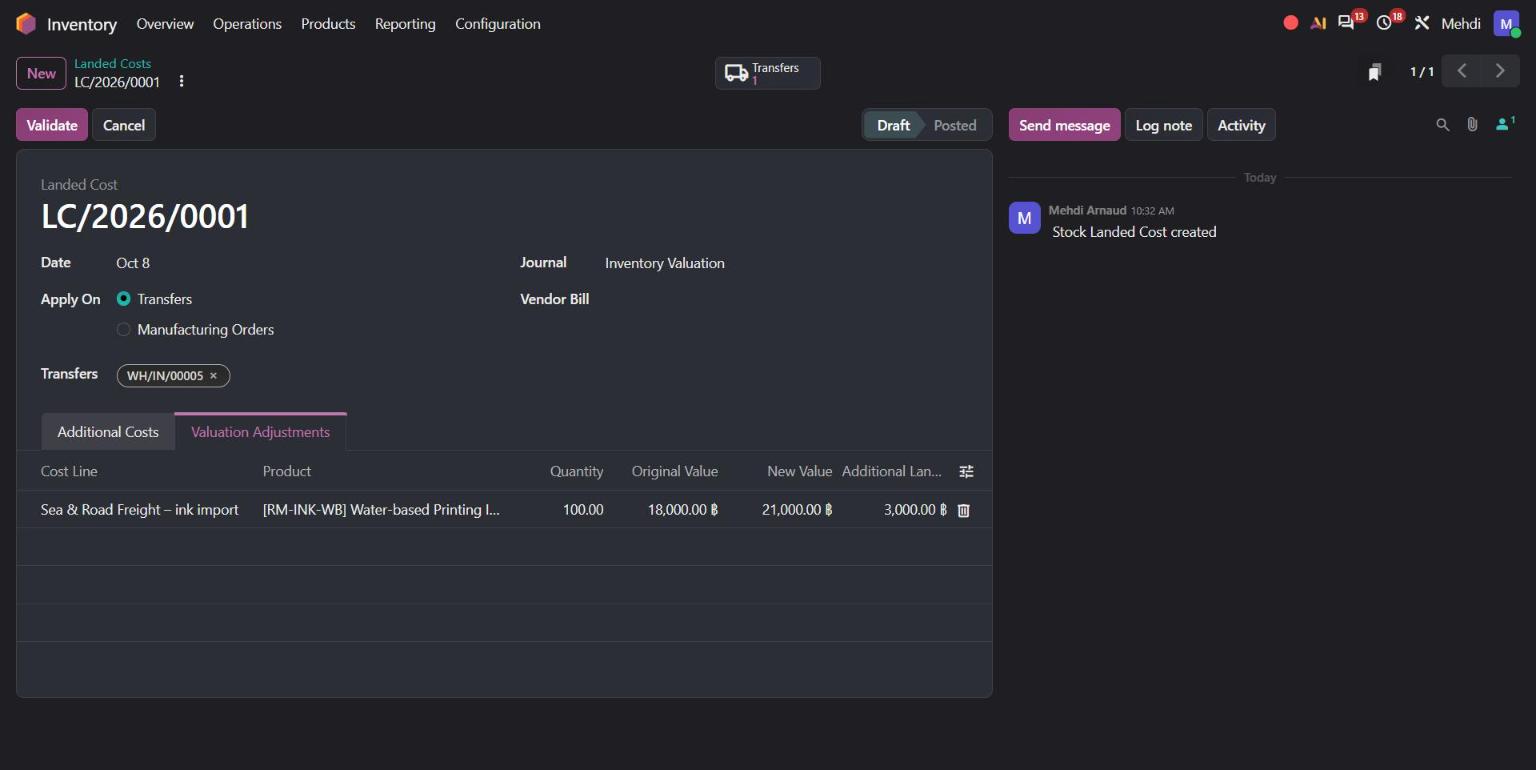Follow the Landed Costs breadcrumb link
This screenshot has width=1536, height=770.
tap(112, 63)
